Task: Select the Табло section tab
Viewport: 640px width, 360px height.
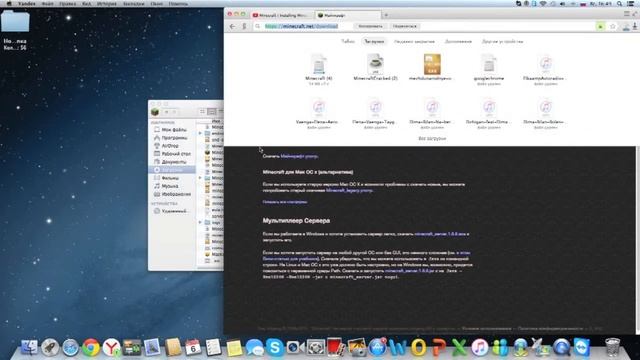Action: tap(348, 41)
